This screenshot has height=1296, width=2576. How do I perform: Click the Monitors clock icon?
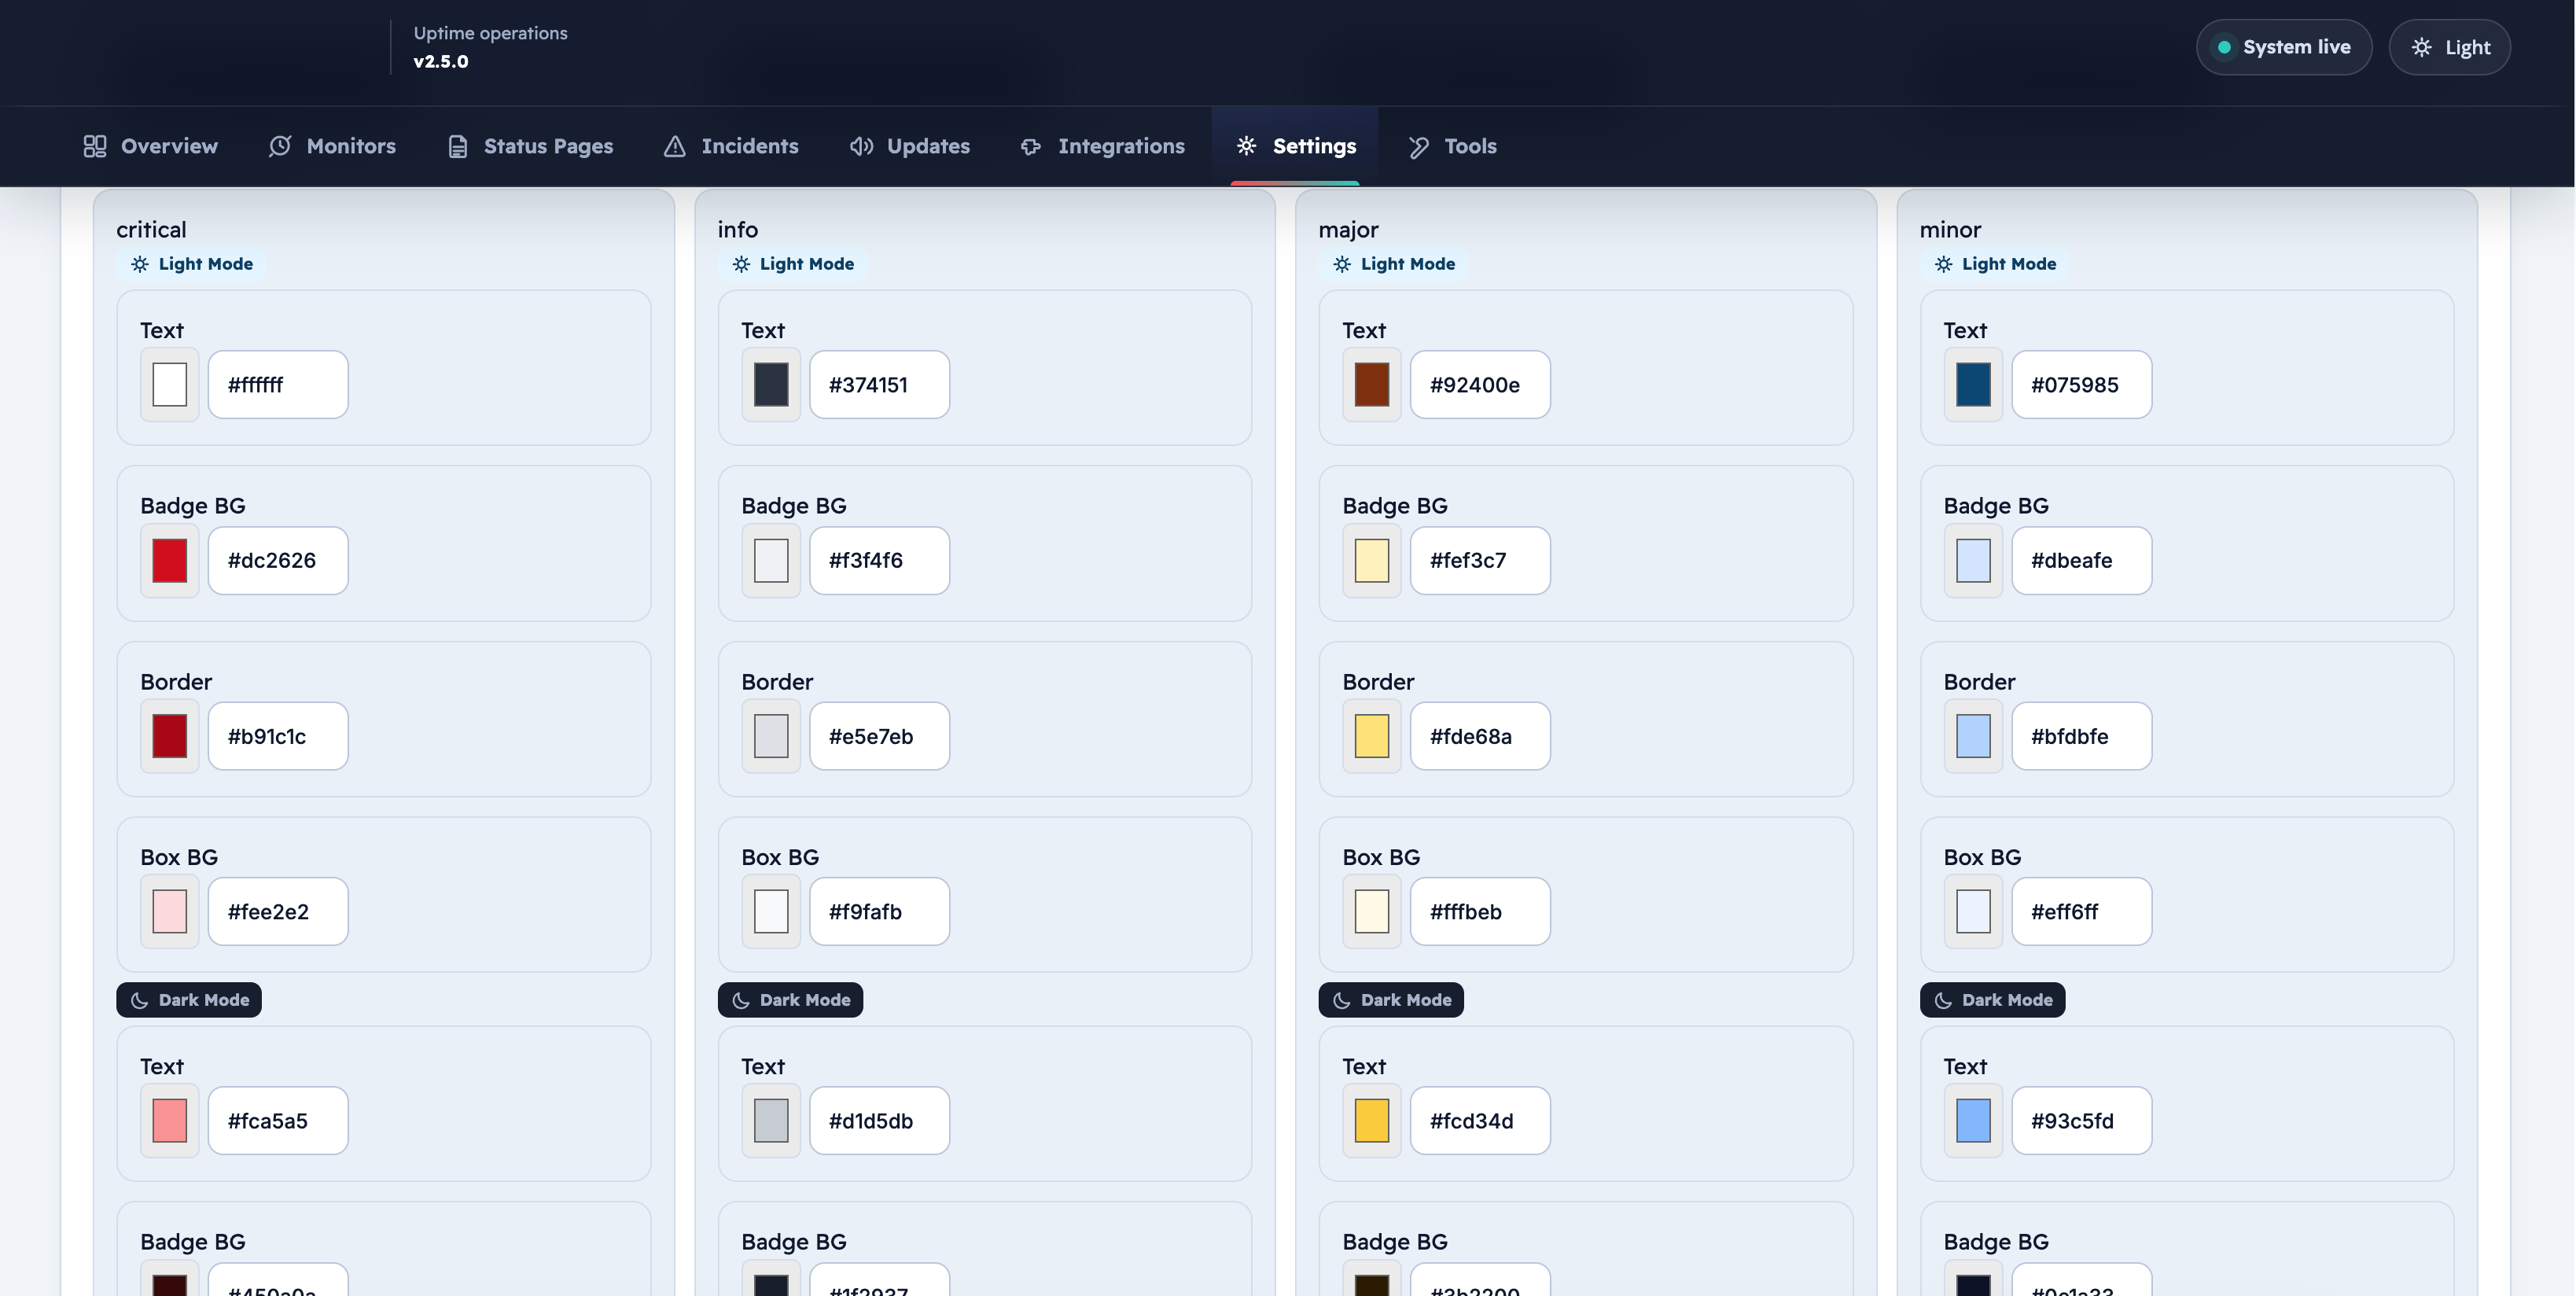(x=280, y=146)
